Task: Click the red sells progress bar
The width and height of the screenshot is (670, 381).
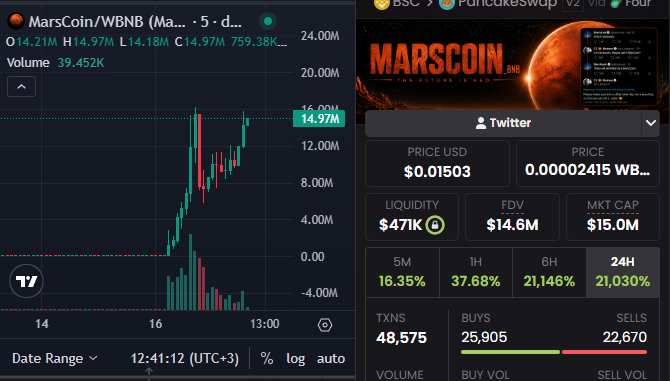Action: [x=604, y=352]
